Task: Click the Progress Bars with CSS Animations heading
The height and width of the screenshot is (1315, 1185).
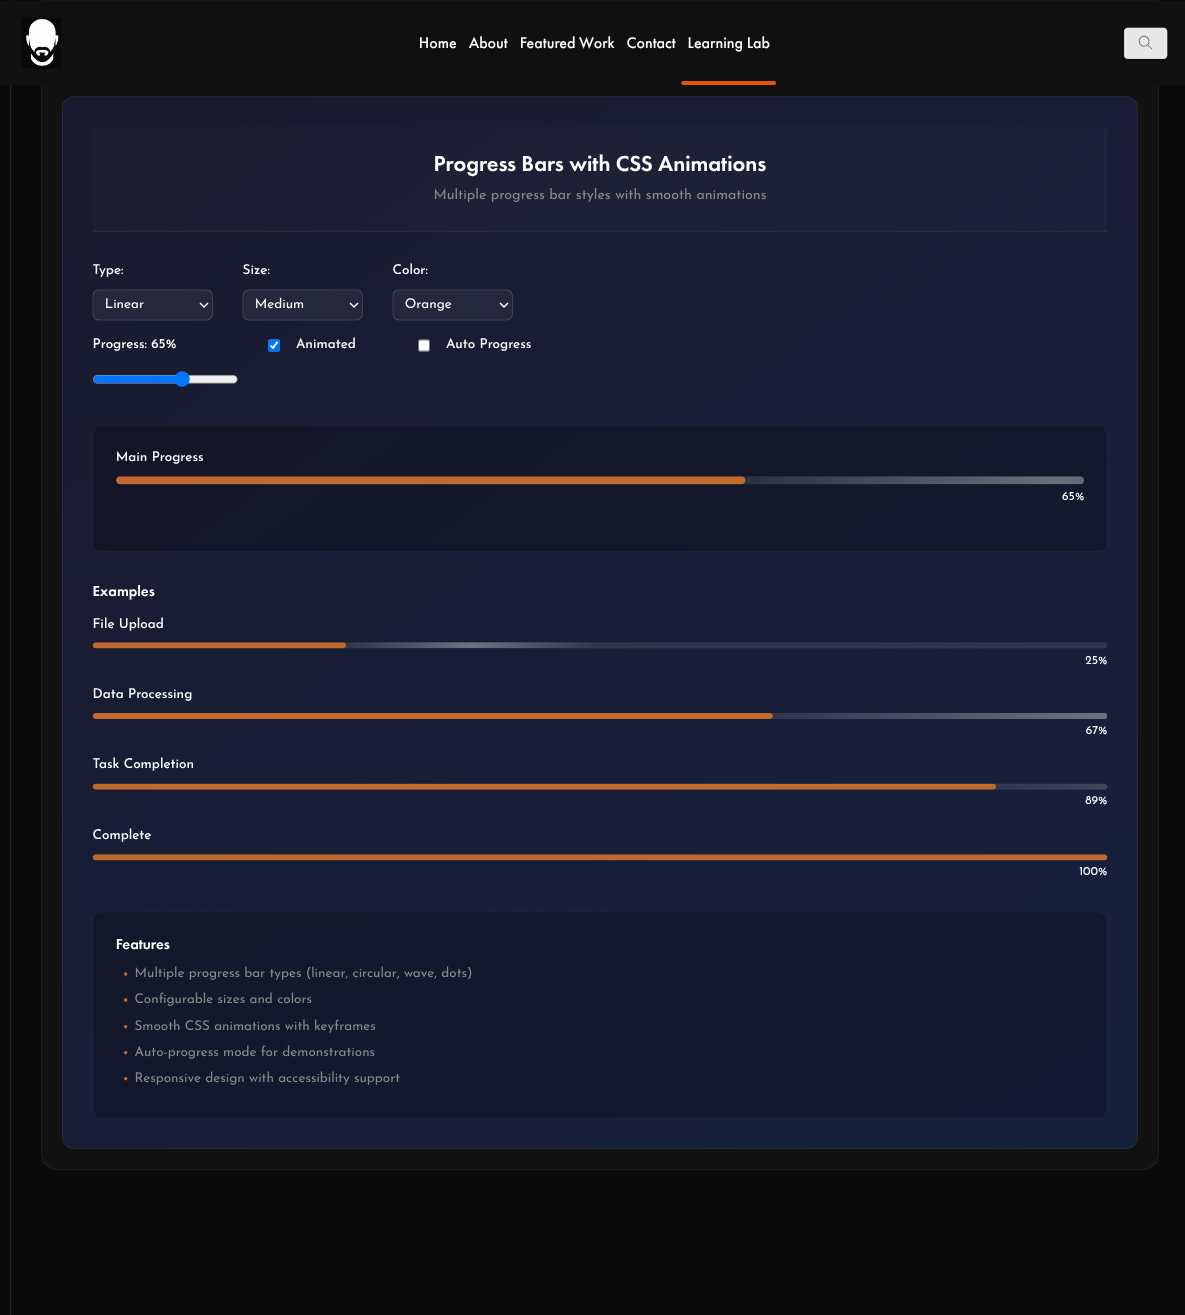Action: [x=600, y=164]
